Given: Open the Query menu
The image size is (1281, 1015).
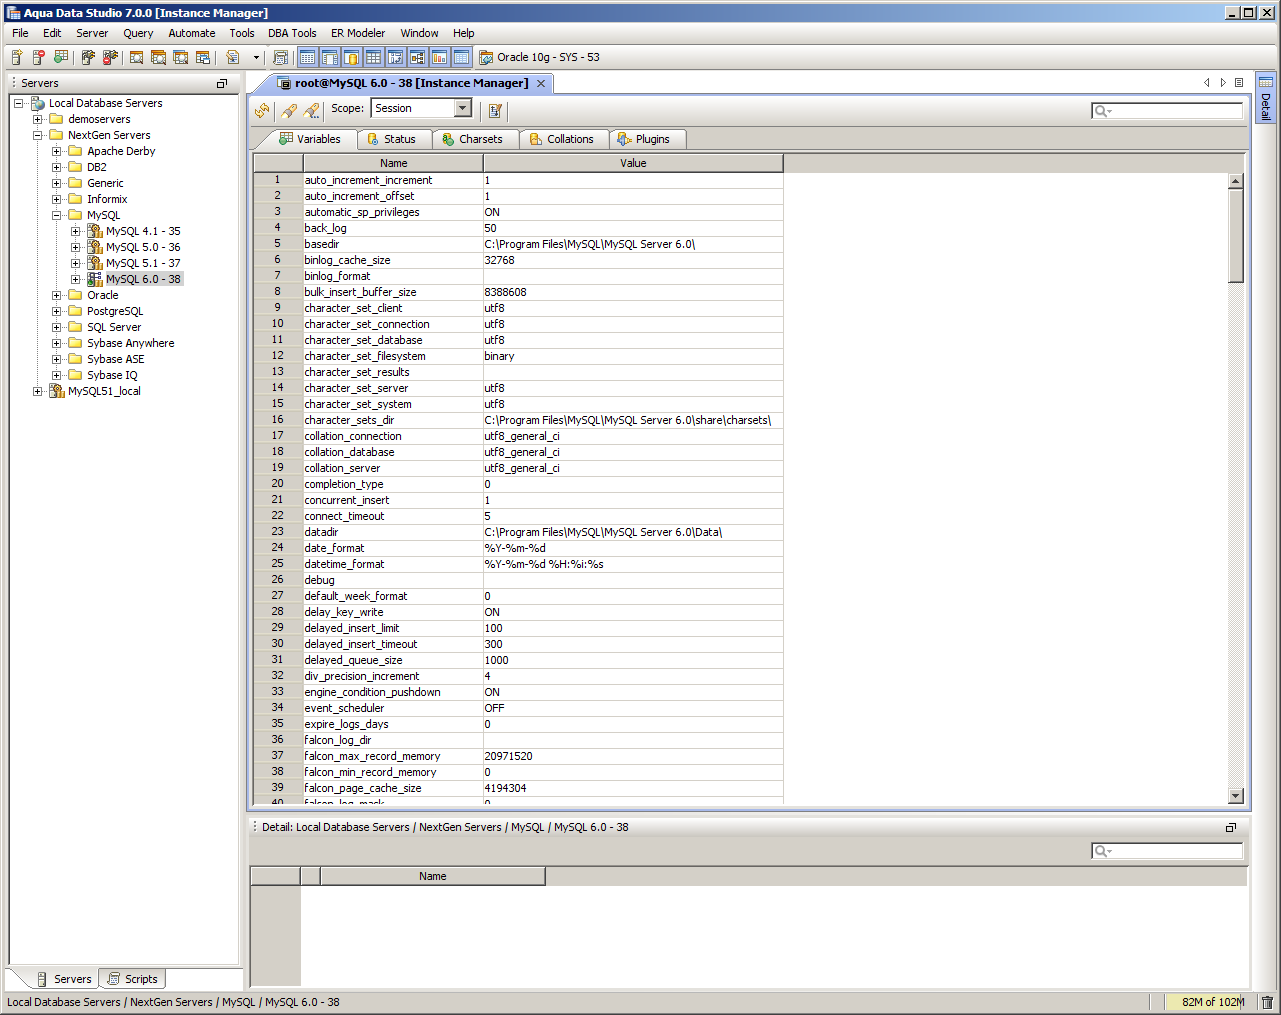Looking at the screenshot, I should coord(138,33).
